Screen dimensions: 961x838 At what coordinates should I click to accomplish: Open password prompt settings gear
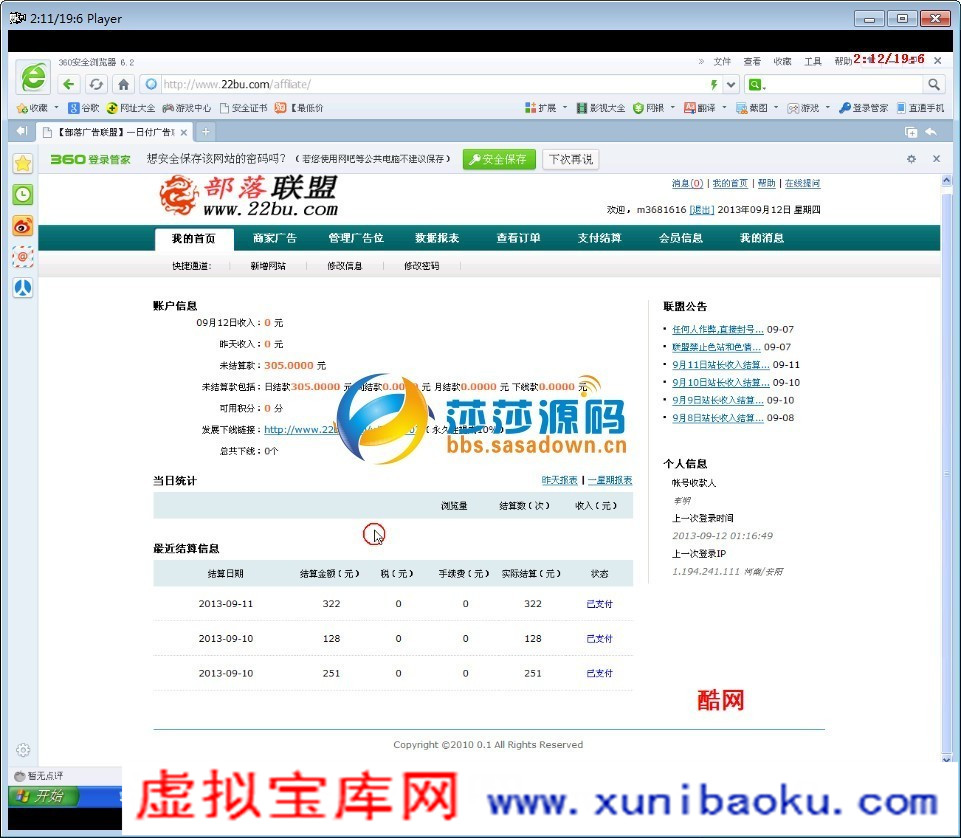click(x=911, y=159)
